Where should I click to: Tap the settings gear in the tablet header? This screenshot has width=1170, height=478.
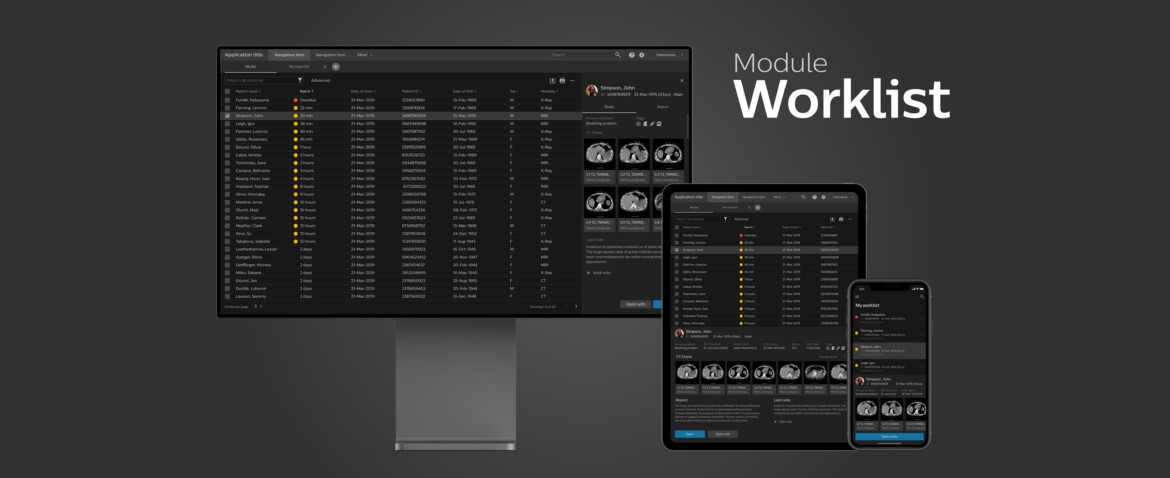tap(823, 197)
